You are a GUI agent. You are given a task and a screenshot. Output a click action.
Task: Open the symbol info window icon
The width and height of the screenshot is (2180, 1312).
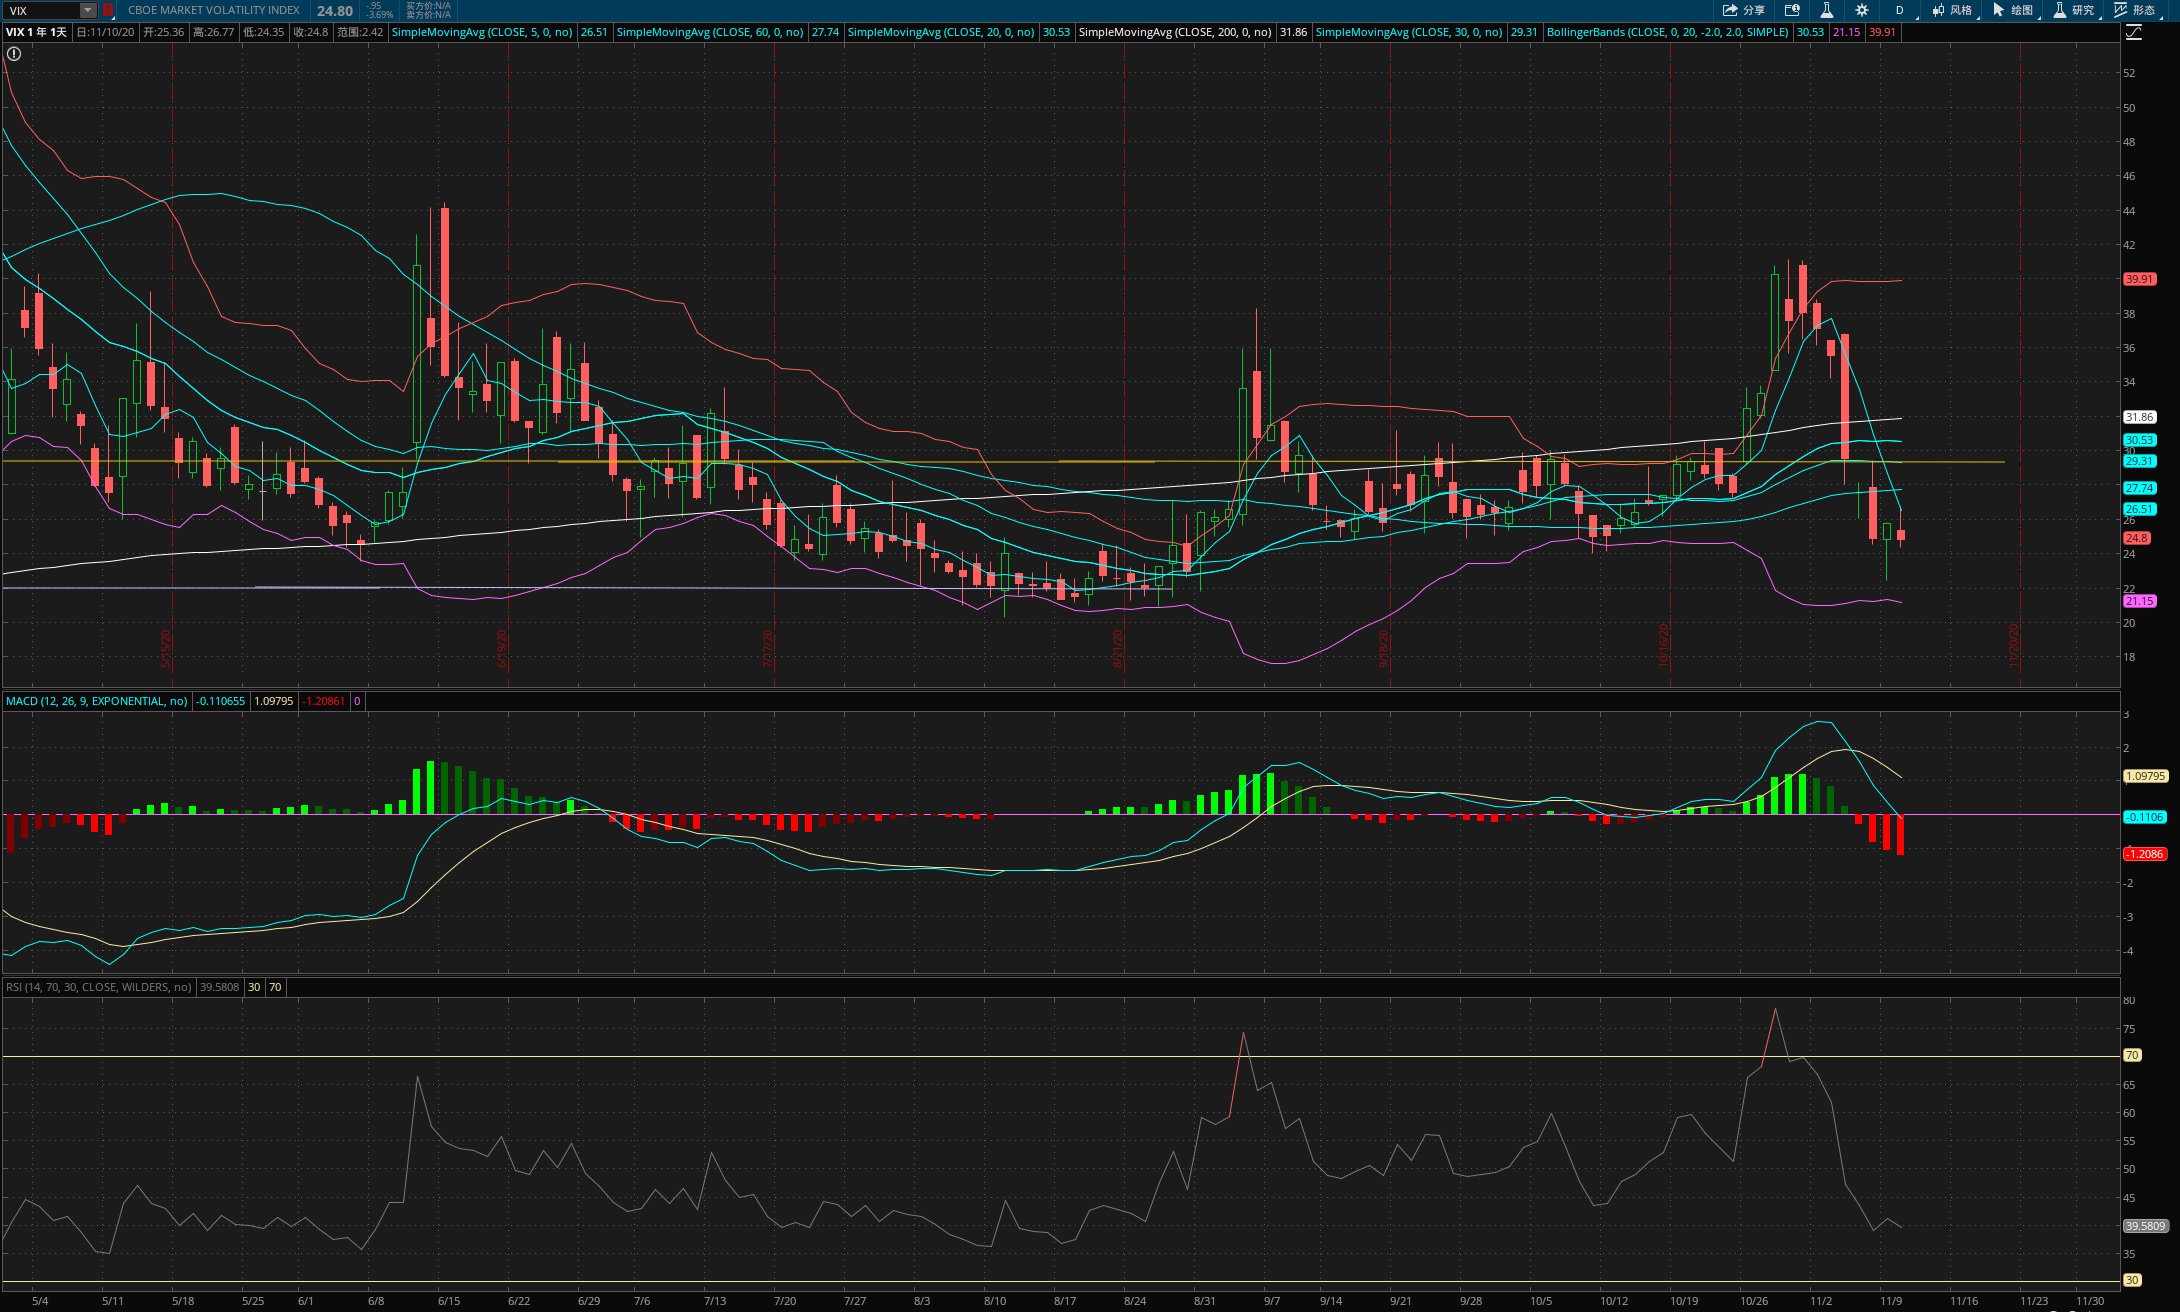[1792, 10]
